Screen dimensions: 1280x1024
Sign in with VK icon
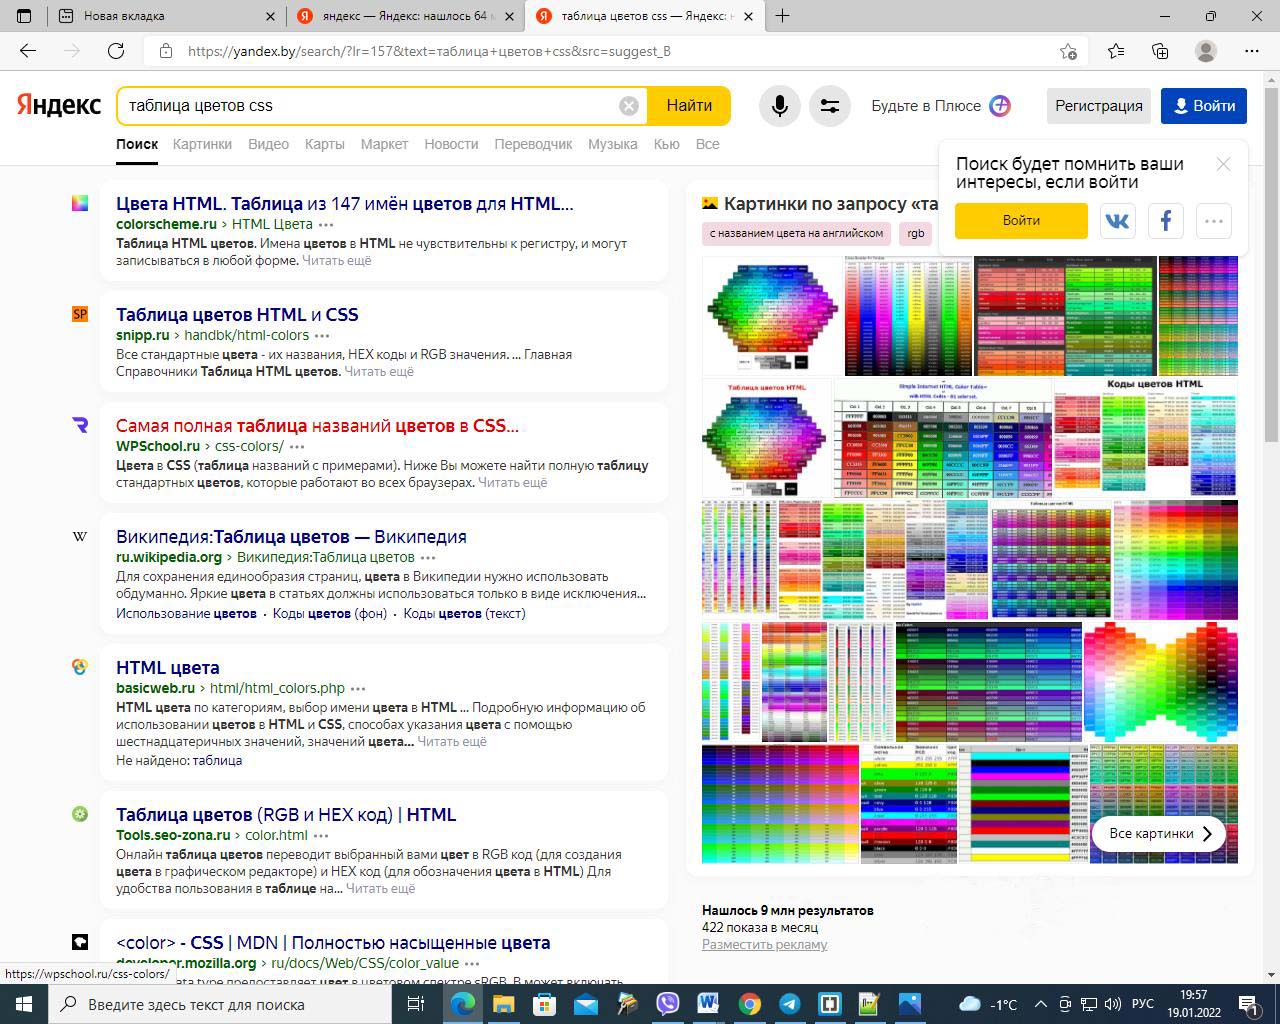coord(1117,221)
